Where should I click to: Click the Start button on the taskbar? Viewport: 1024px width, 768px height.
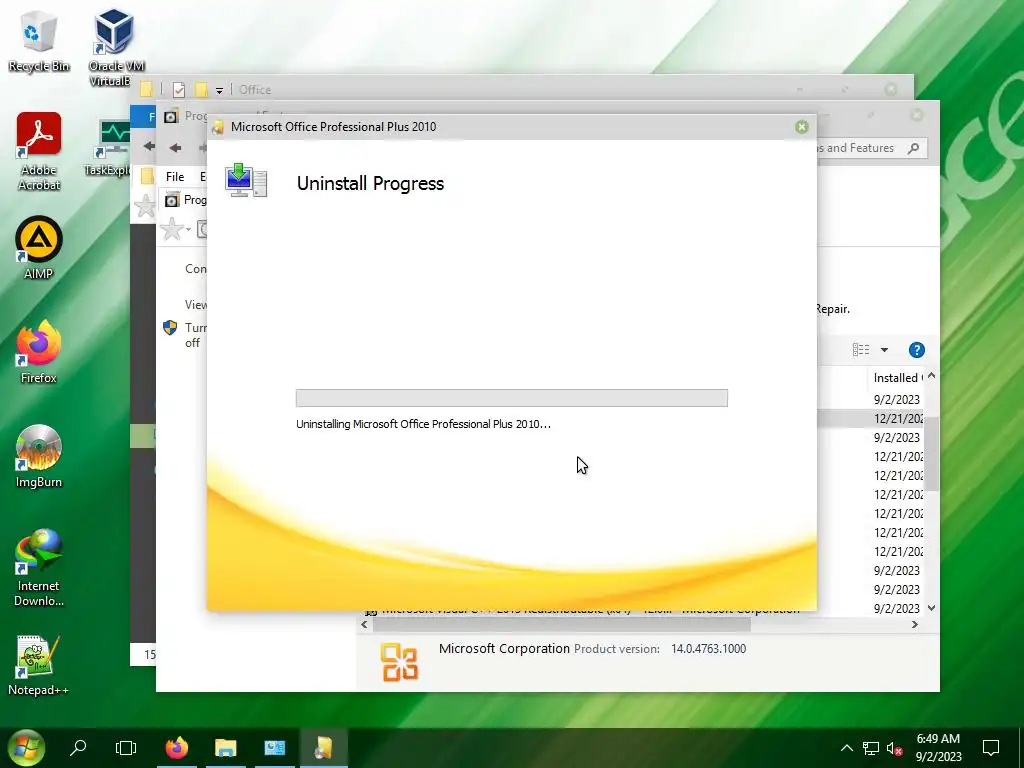25,748
